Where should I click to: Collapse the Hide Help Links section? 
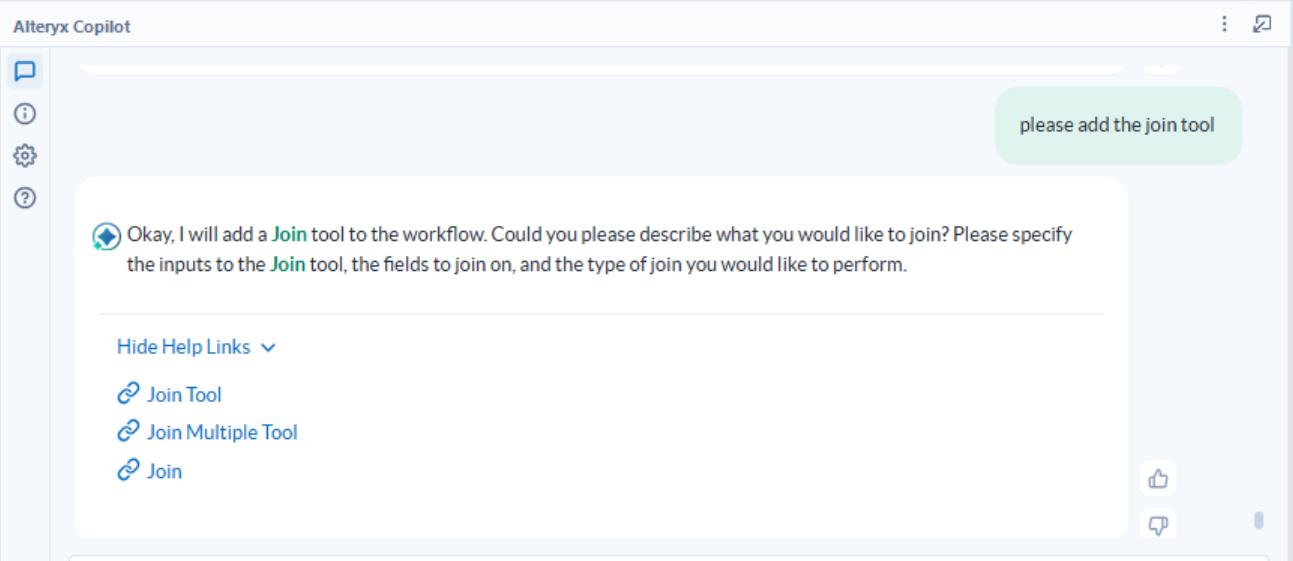tap(196, 347)
